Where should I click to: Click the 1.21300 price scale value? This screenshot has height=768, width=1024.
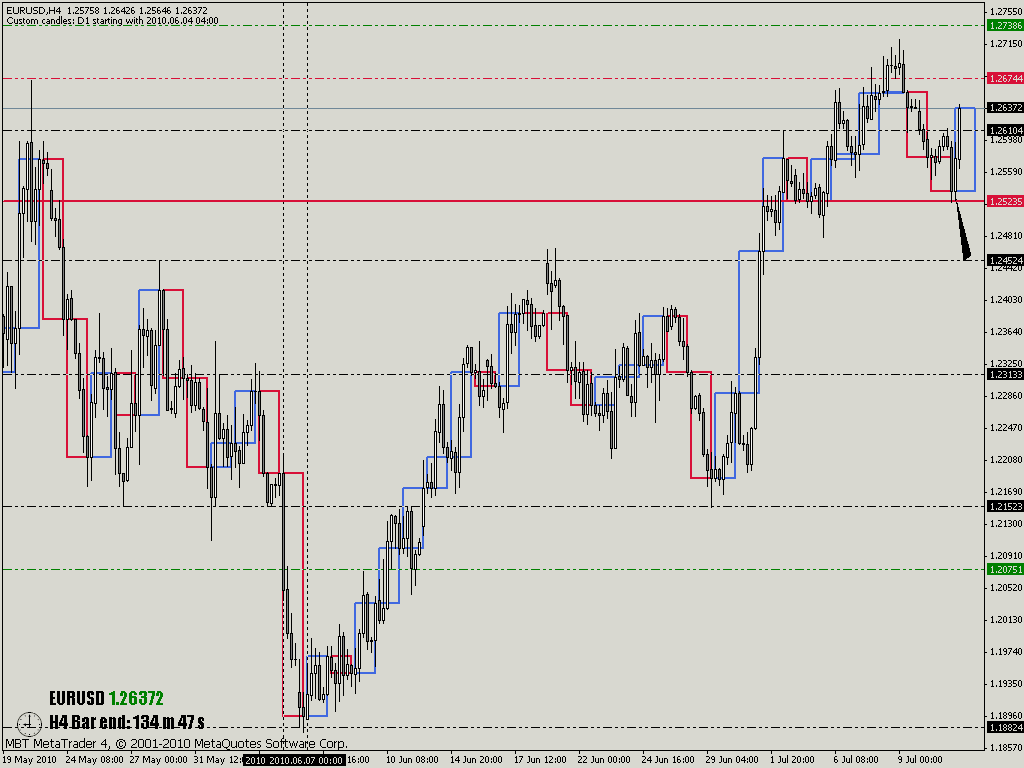pos(1006,523)
